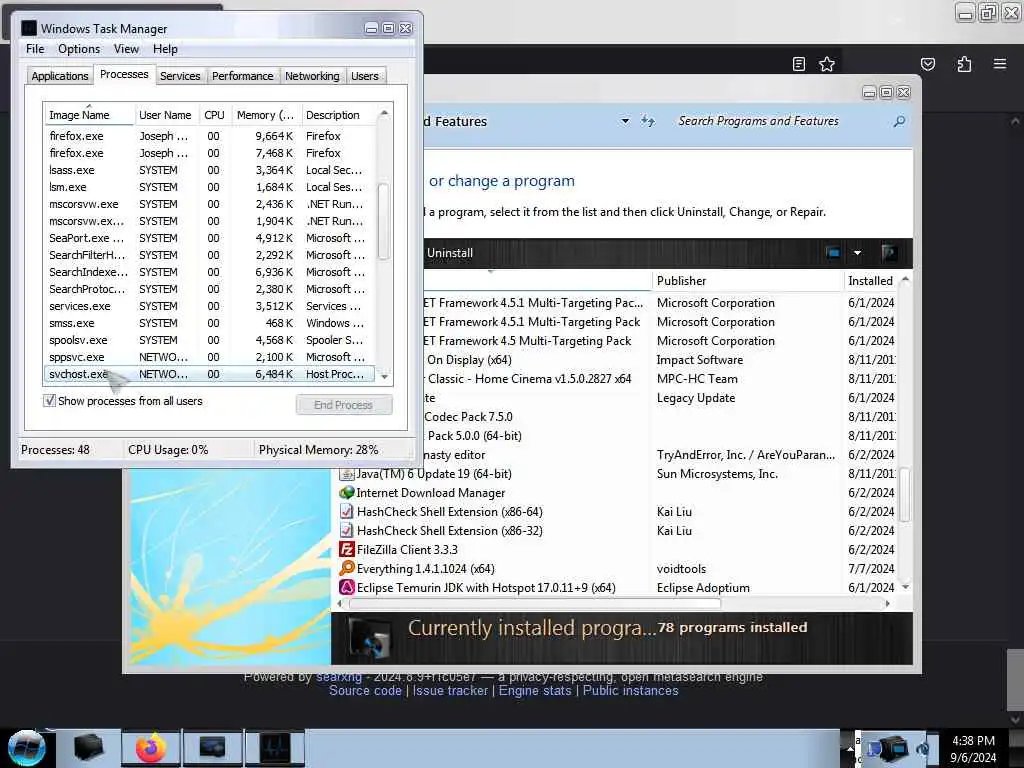The width and height of the screenshot is (1024, 768).
Task: Click the Eclipse Temurin JDK icon
Action: pyautogui.click(x=347, y=587)
